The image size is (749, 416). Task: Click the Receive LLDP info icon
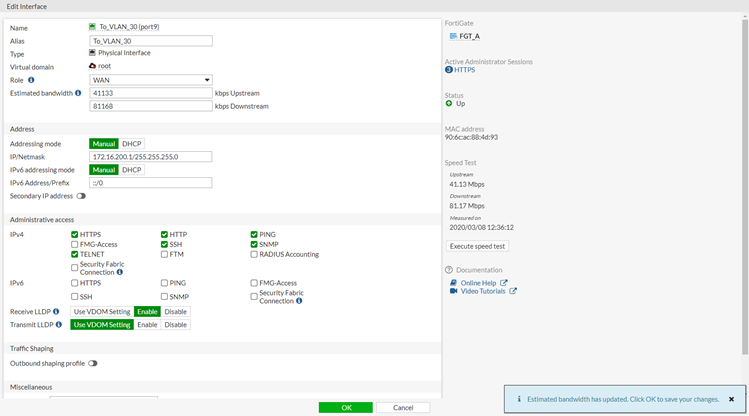click(56, 312)
